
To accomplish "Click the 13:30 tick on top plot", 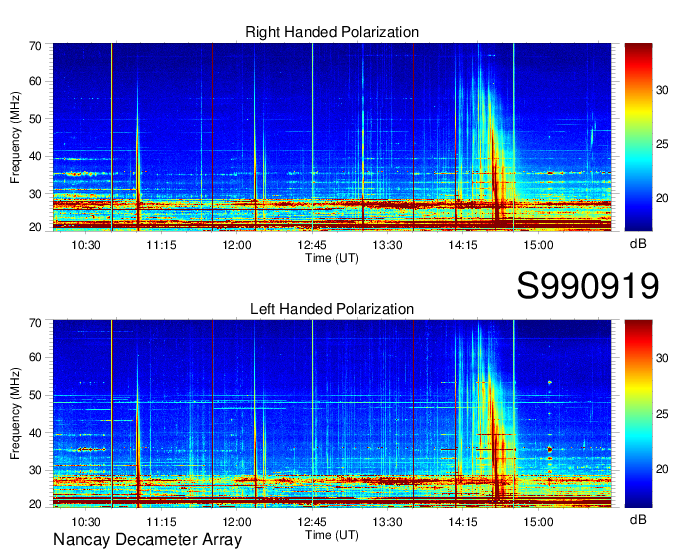I will (387, 245).
